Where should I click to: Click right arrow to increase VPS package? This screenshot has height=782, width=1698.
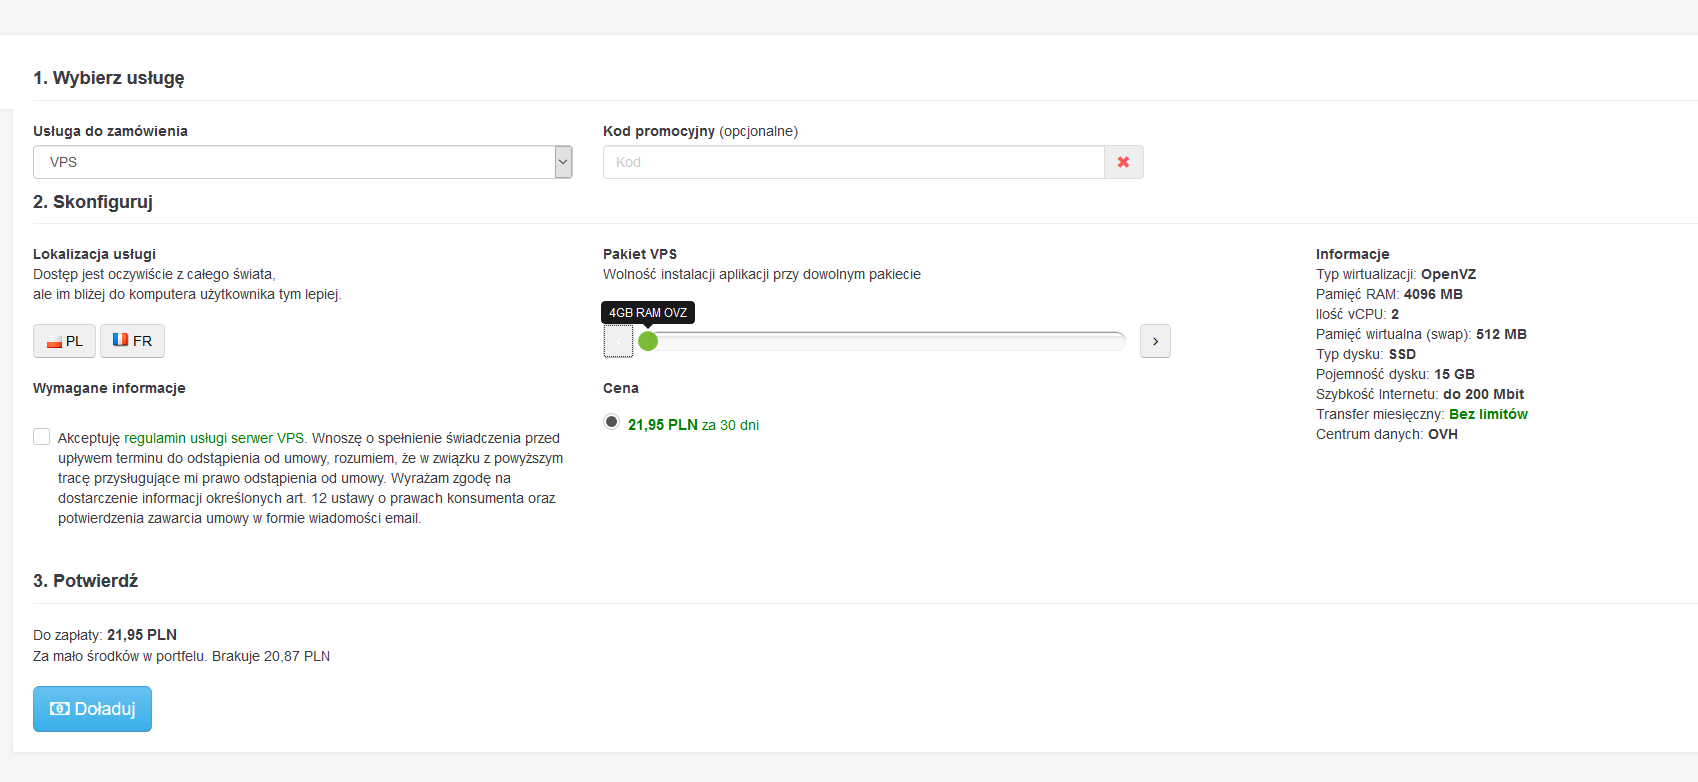(1155, 341)
